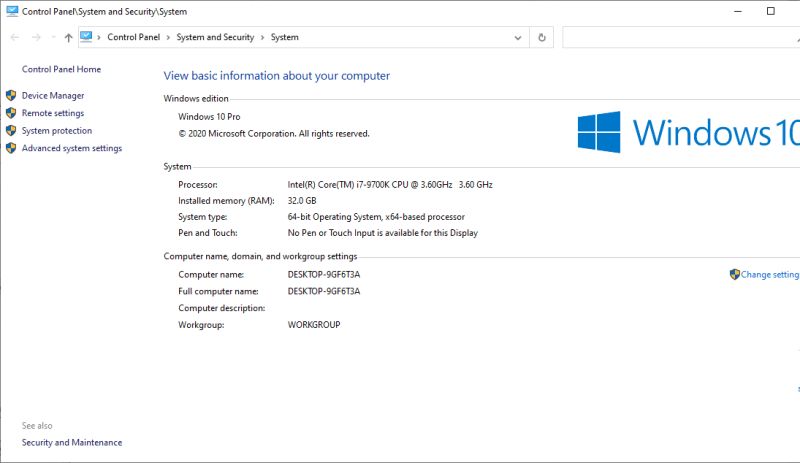Expand chevron after System and Security breadcrumb
The width and height of the screenshot is (800, 463).
point(262,37)
